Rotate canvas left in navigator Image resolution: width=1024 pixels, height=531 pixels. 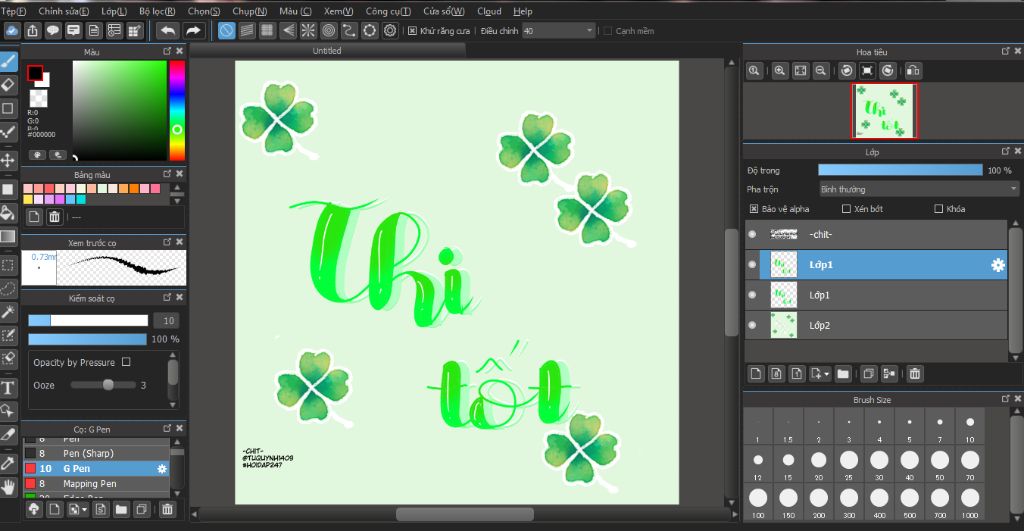point(846,71)
